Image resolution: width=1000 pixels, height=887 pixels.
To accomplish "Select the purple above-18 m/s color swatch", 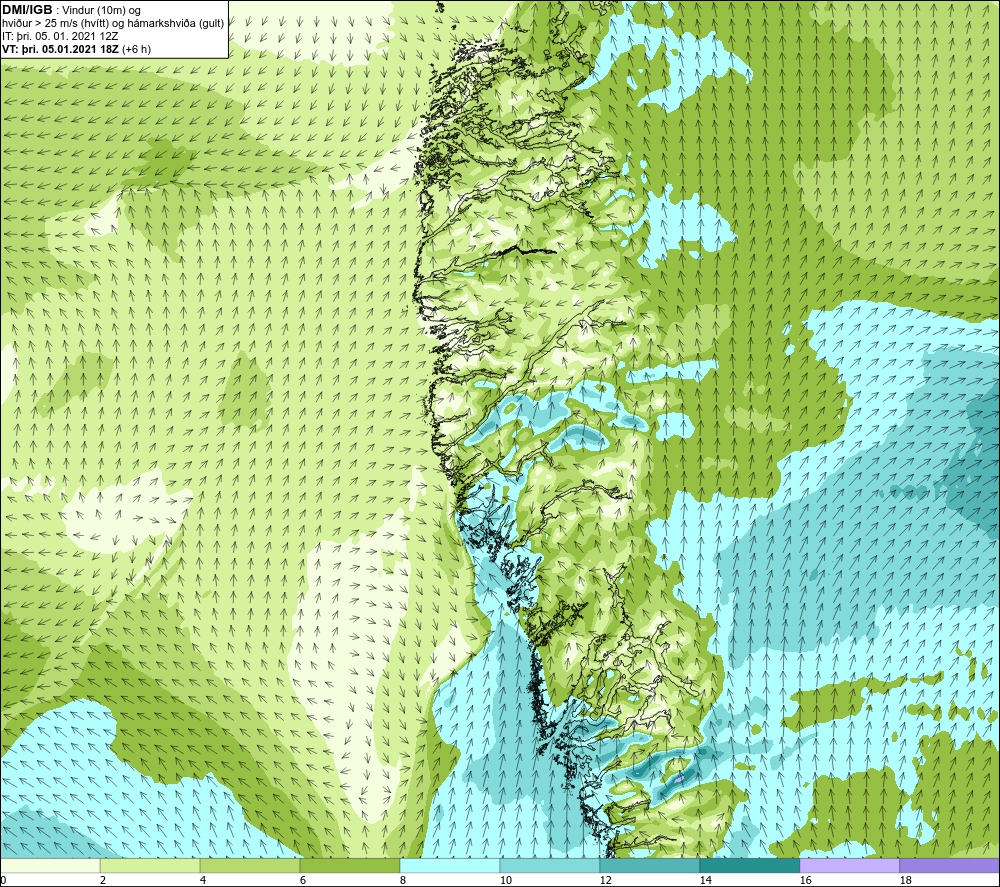I will (950, 865).
